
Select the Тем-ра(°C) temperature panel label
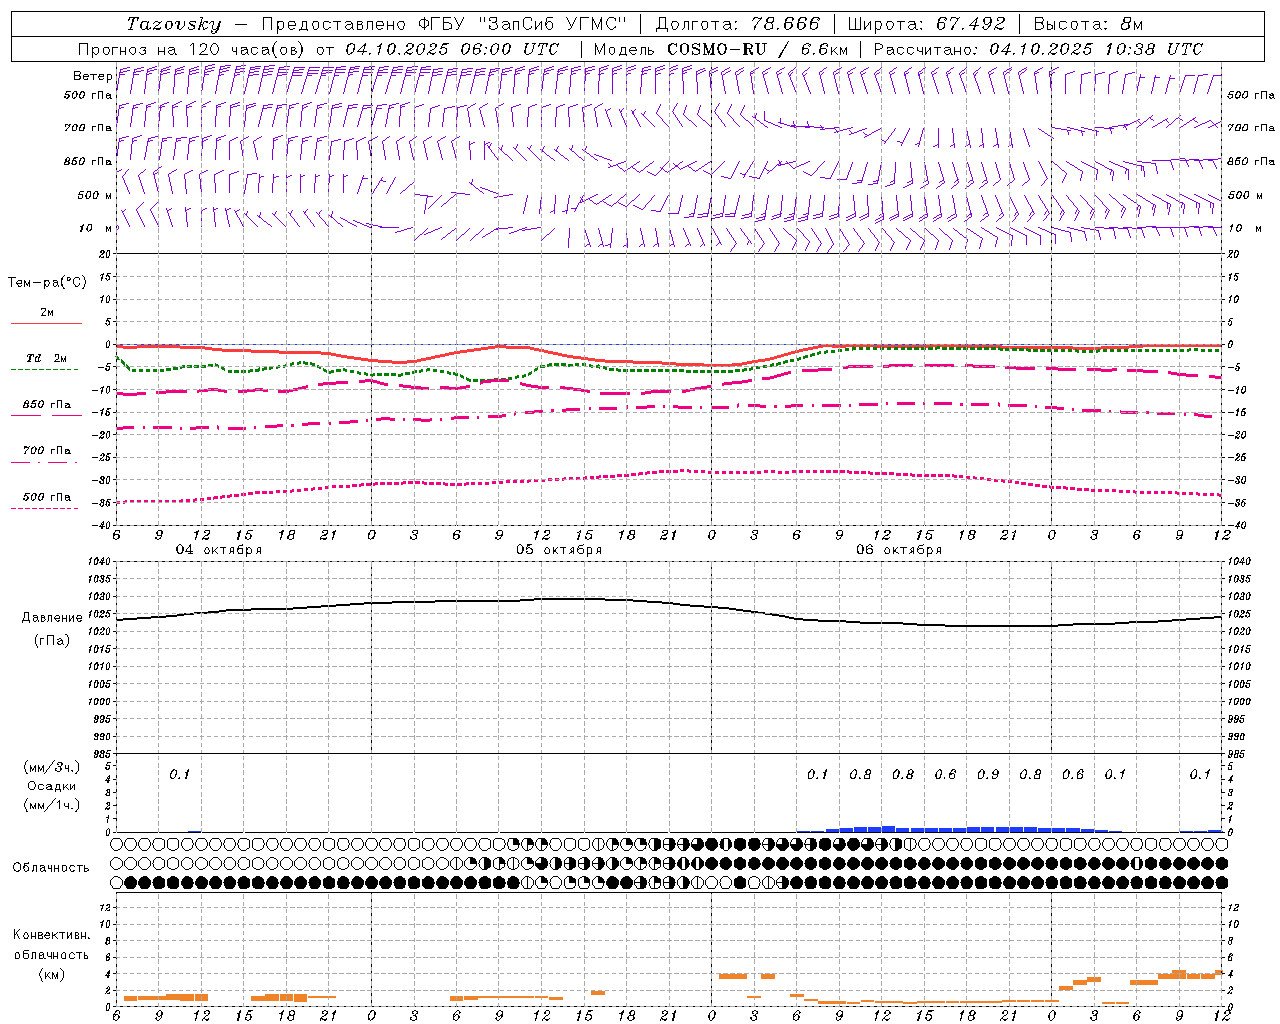coord(47,283)
